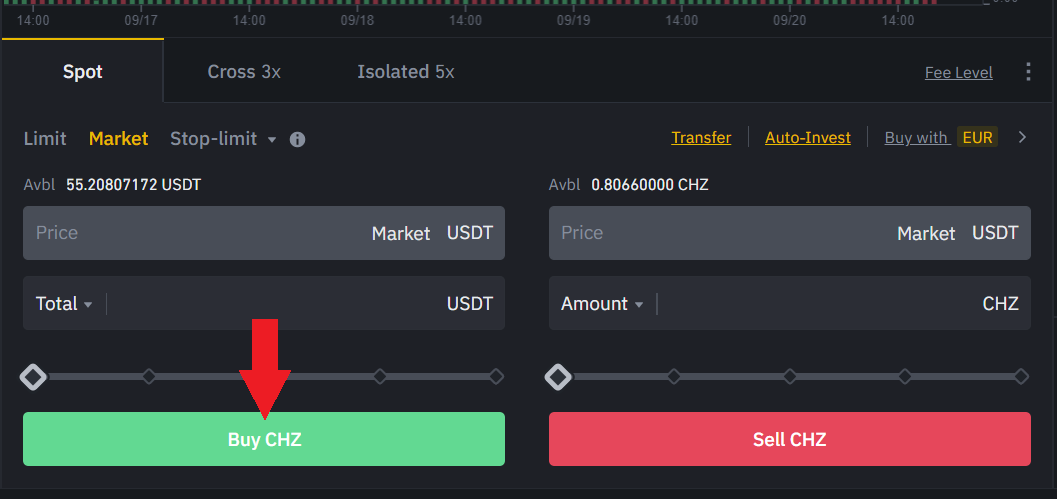The width and height of the screenshot is (1057, 499).
Task: Open the Total dropdown in buy form
Action: 65,304
